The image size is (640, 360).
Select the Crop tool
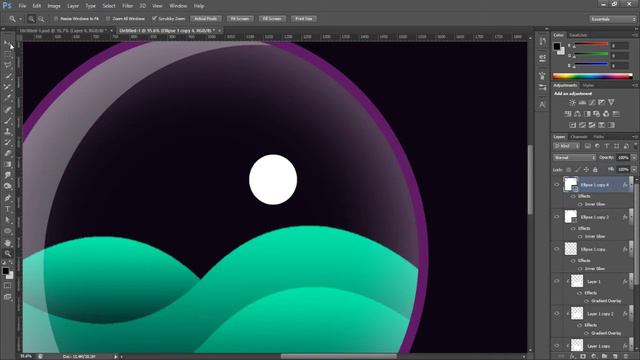point(8,87)
